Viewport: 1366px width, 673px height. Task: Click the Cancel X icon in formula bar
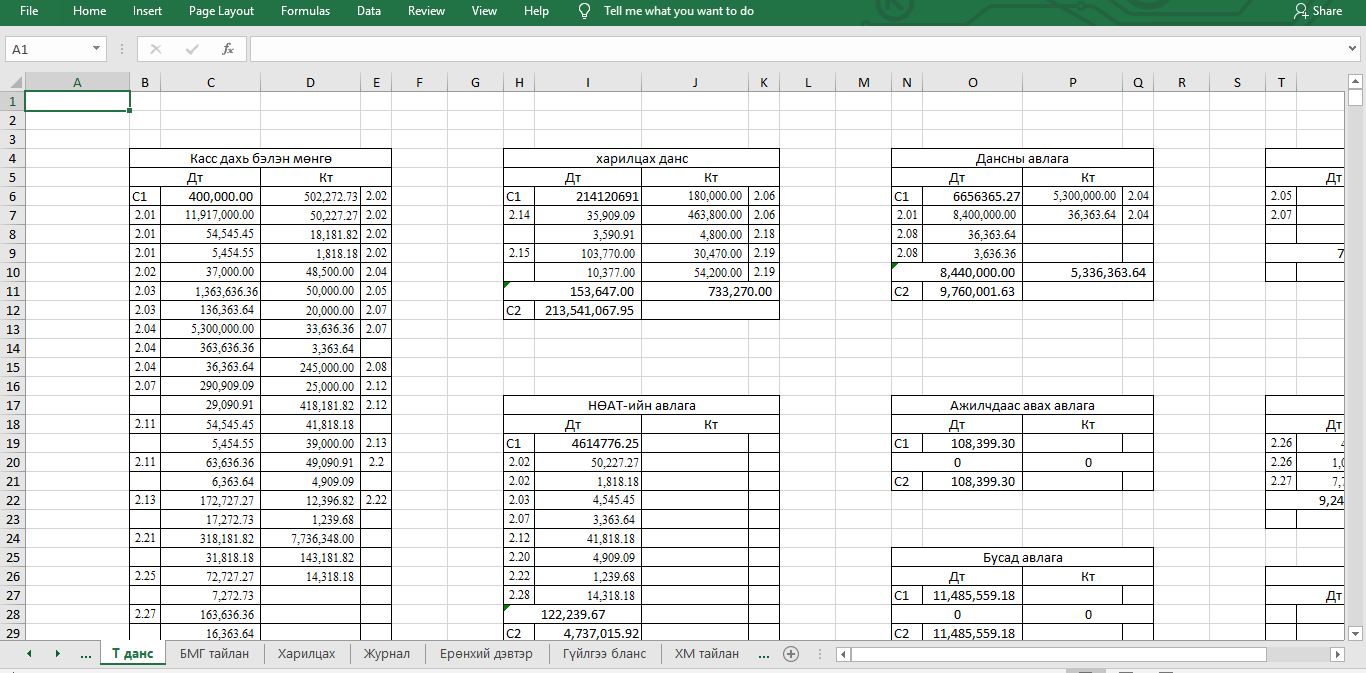[155, 49]
